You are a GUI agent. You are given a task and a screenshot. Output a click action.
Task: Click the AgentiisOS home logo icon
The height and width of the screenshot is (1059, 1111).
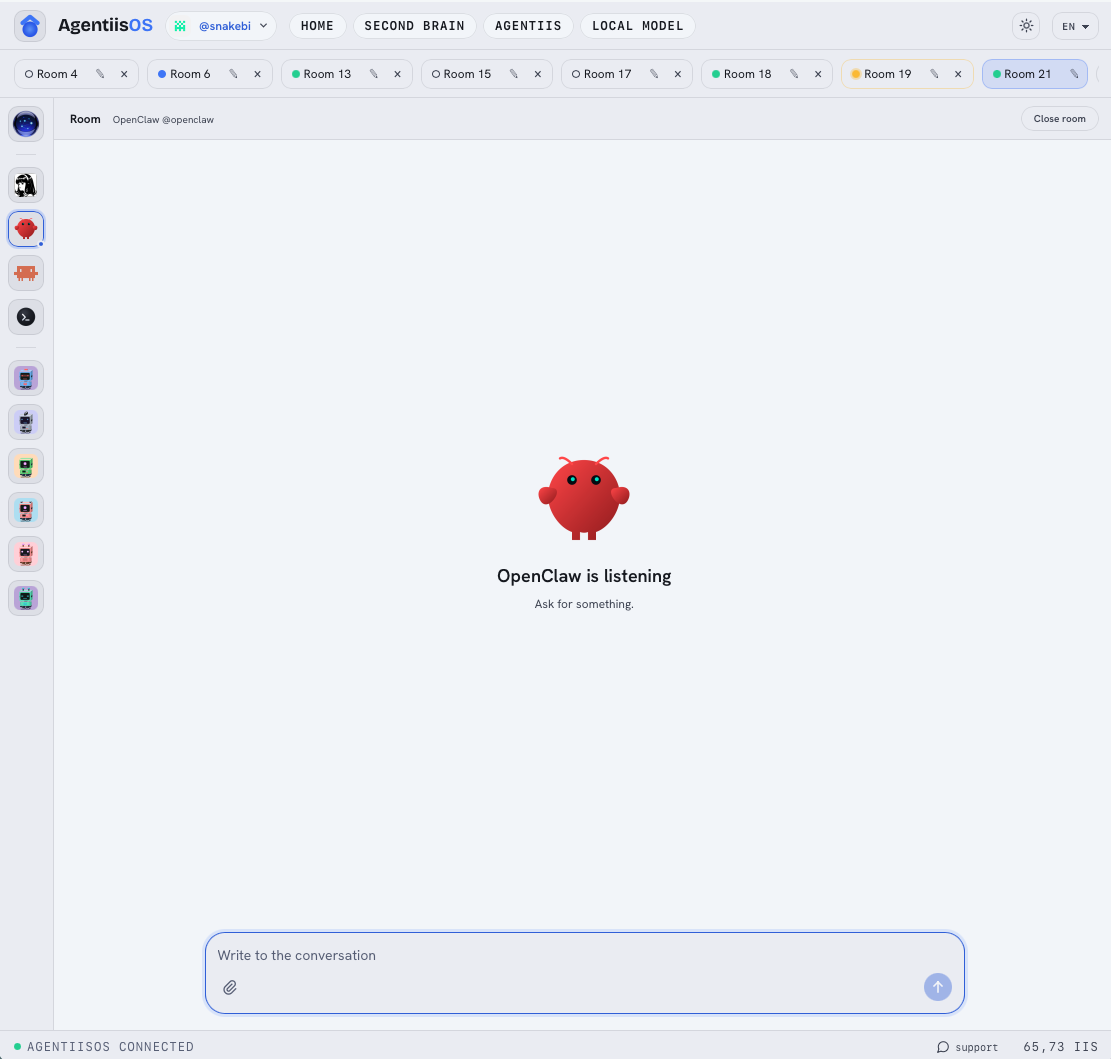pyautogui.click(x=30, y=26)
